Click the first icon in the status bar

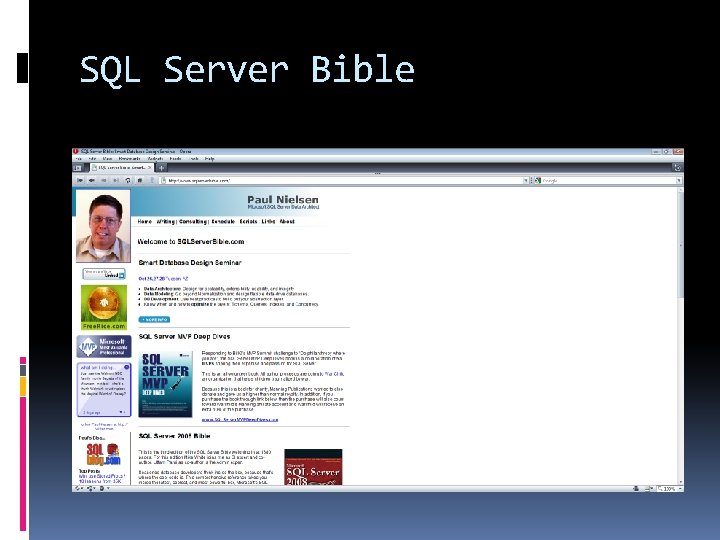79,489
